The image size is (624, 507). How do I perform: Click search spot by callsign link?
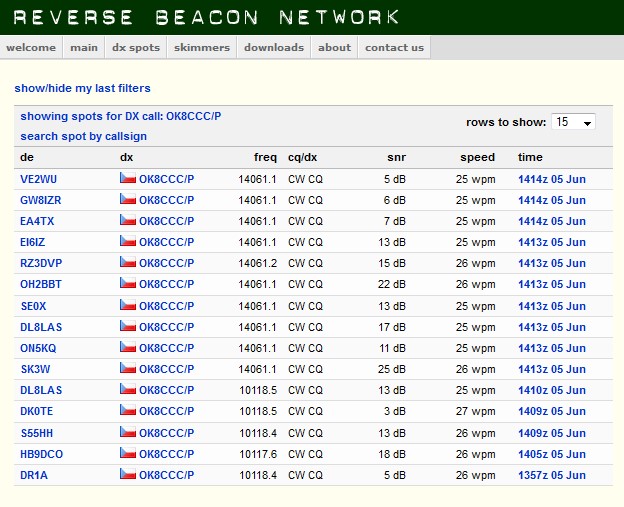coord(83,136)
